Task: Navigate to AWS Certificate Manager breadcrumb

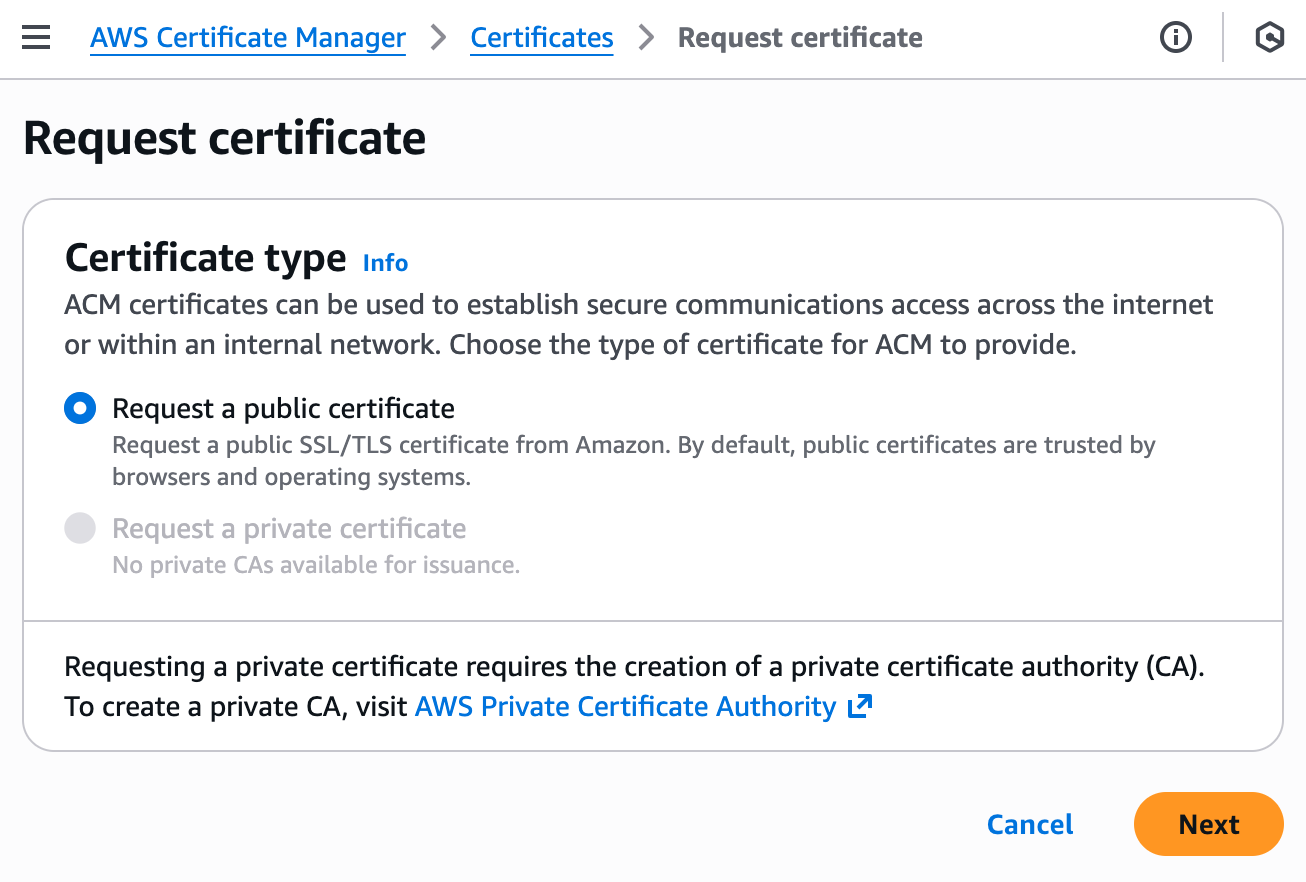Action: coord(247,38)
